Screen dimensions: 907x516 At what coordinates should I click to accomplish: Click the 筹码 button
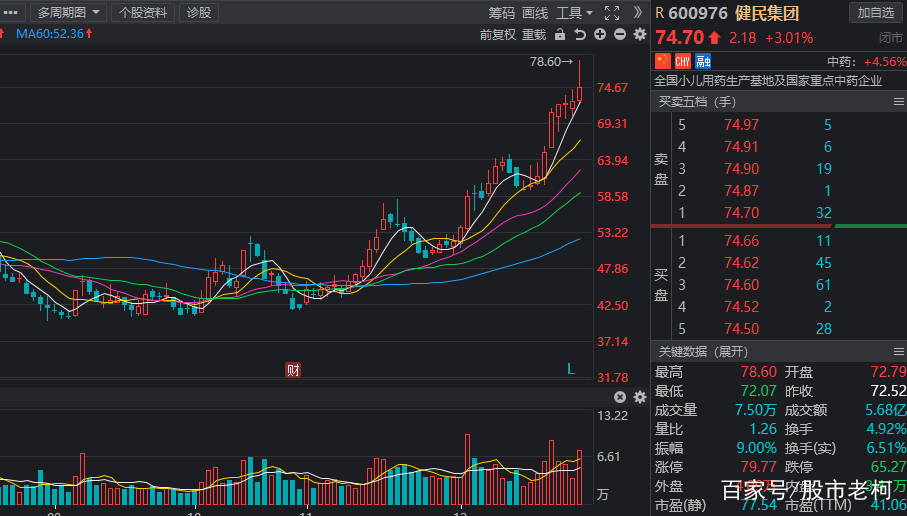click(x=502, y=12)
